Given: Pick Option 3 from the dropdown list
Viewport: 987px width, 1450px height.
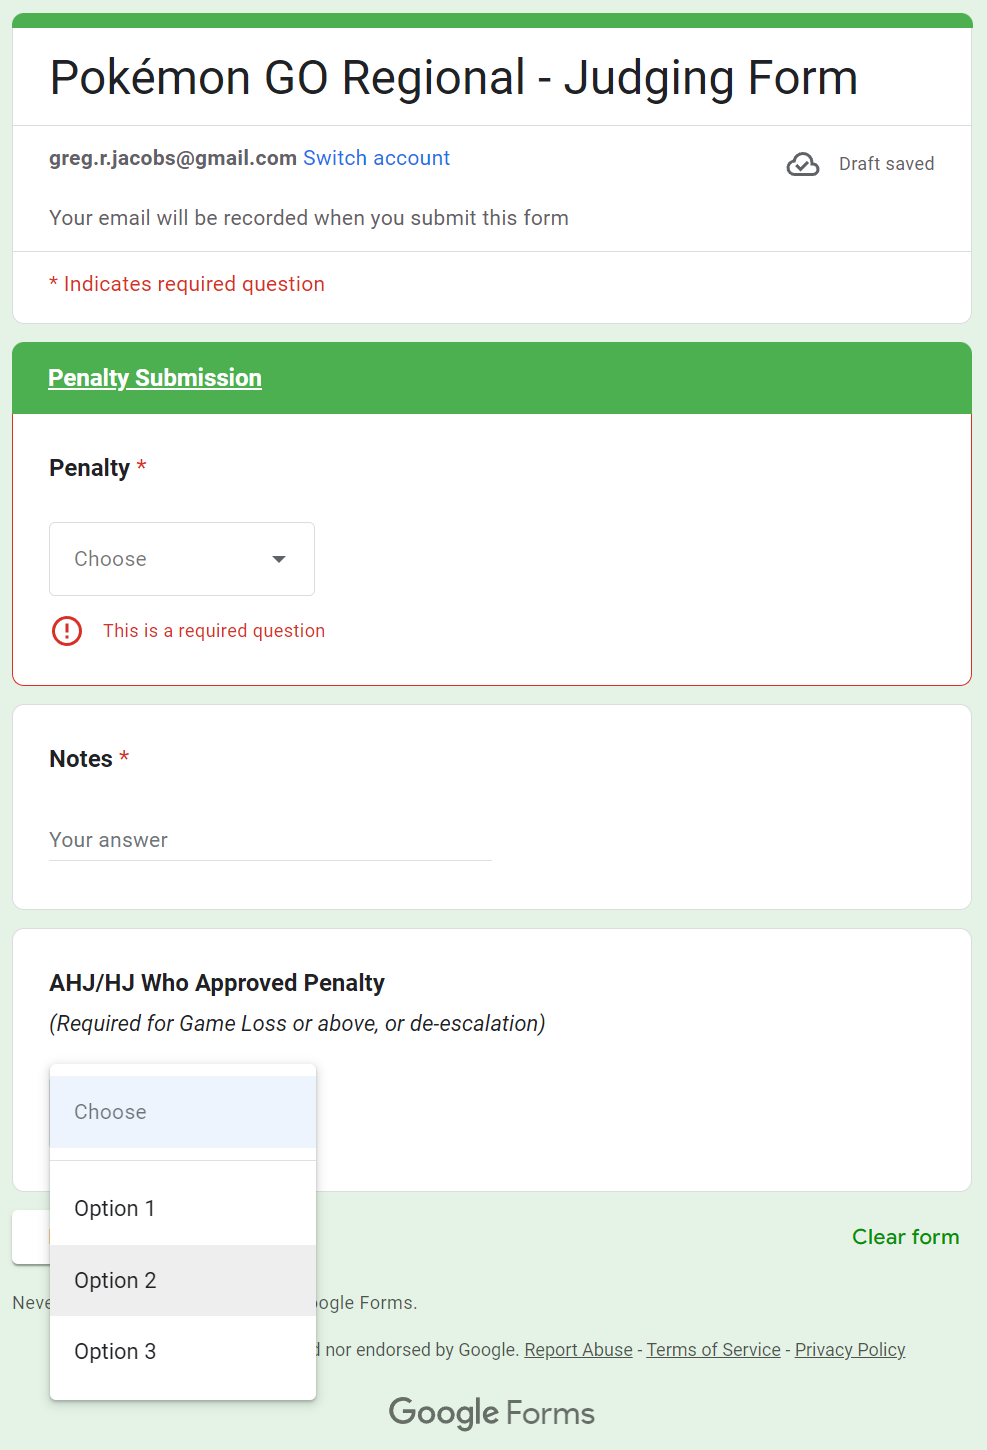Looking at the screenshot, I should click(x=183, y=1352).
